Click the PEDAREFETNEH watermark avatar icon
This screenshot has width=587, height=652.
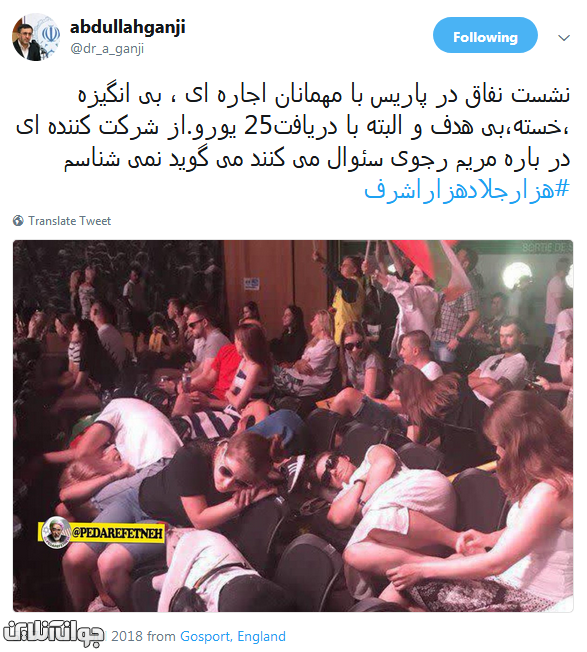pyautogui.click(x=57, y=532)
